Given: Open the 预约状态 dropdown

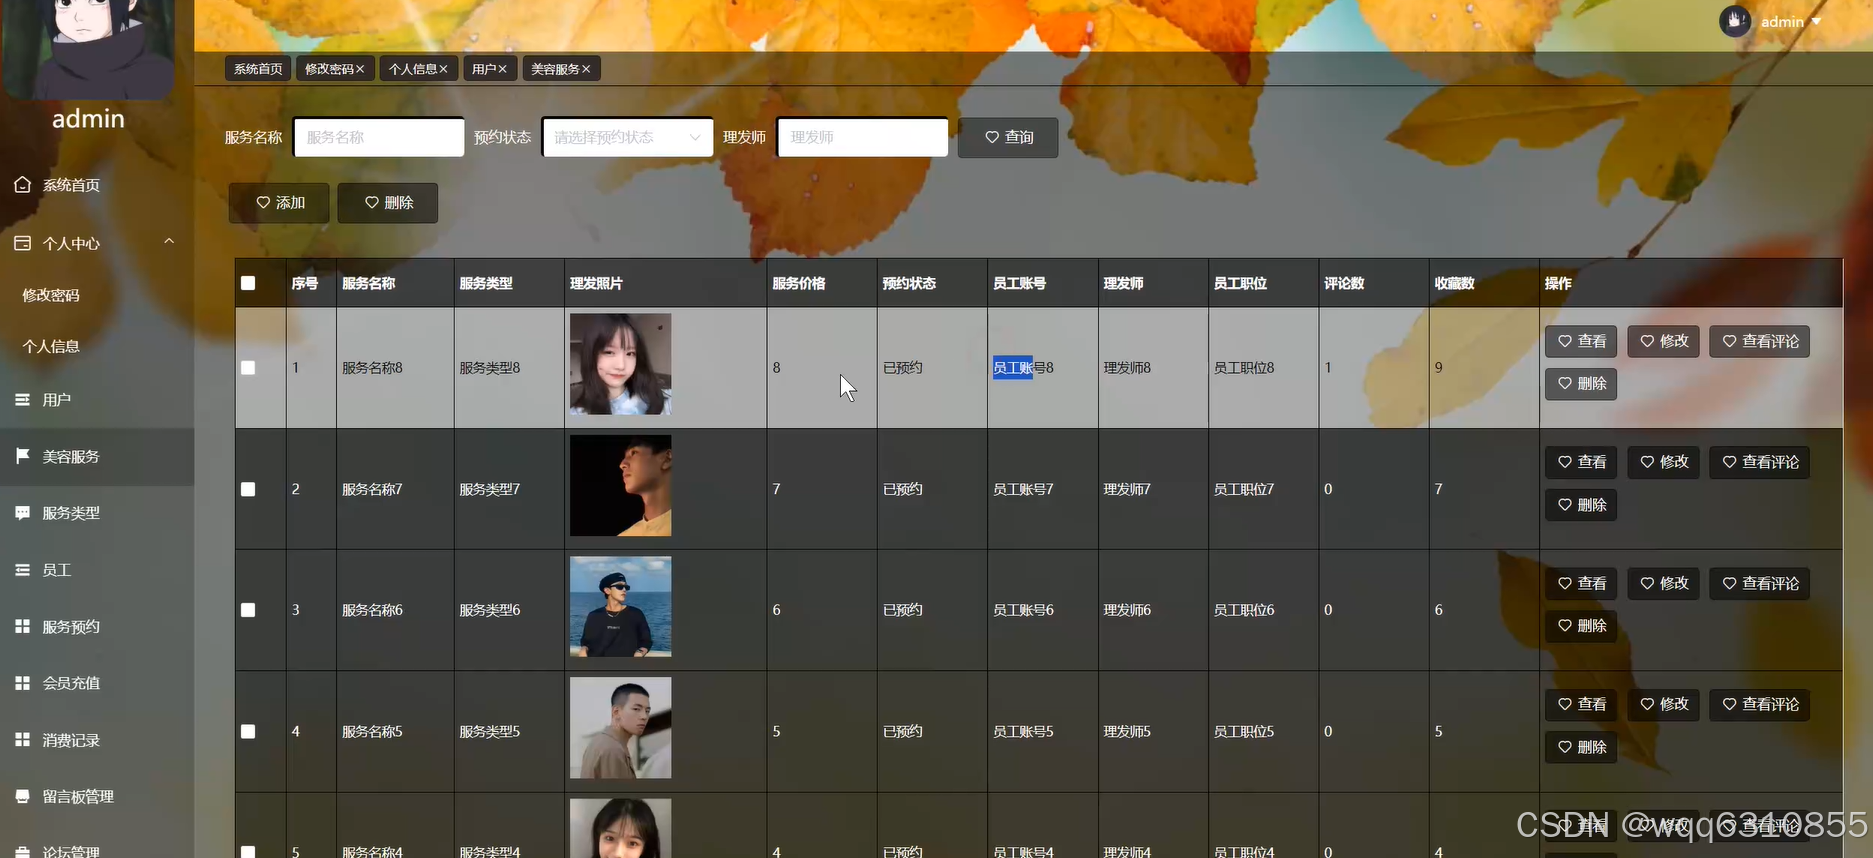Looking at the screenshot, I should (x=628, y=137).
